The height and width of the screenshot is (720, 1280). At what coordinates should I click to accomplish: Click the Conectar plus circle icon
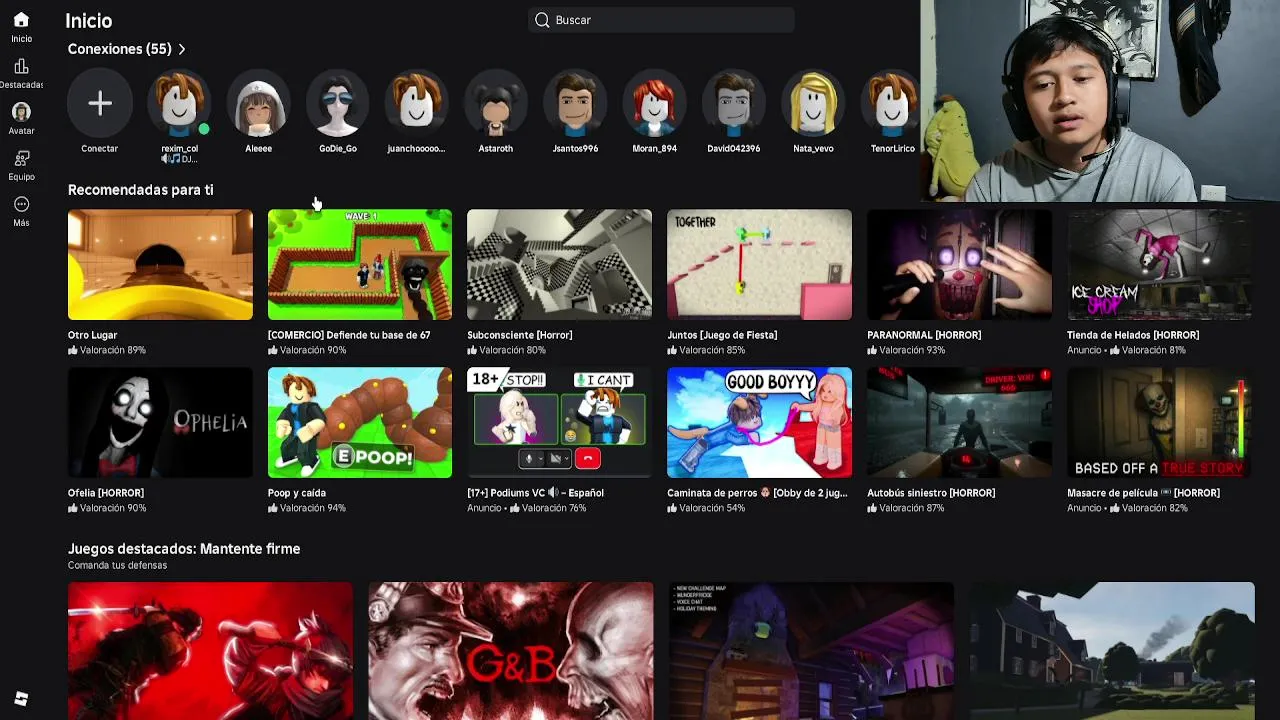point(100,104)
